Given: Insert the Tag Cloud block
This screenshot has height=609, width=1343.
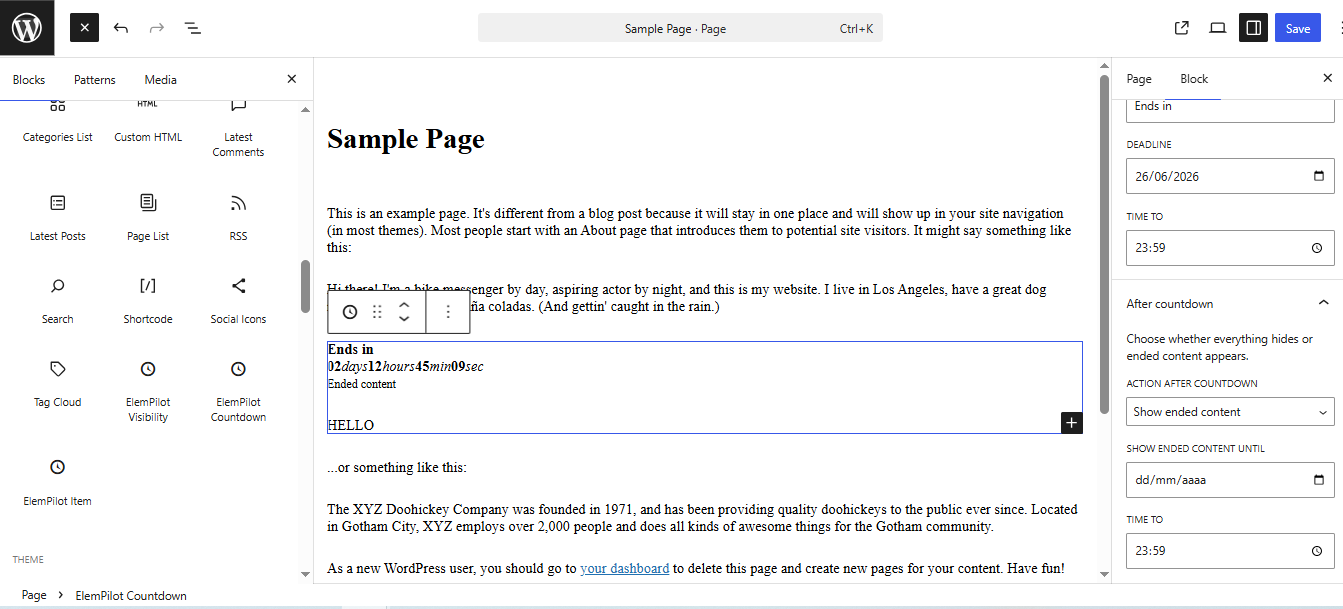Looking at the screenshot, I should [58, 384].
